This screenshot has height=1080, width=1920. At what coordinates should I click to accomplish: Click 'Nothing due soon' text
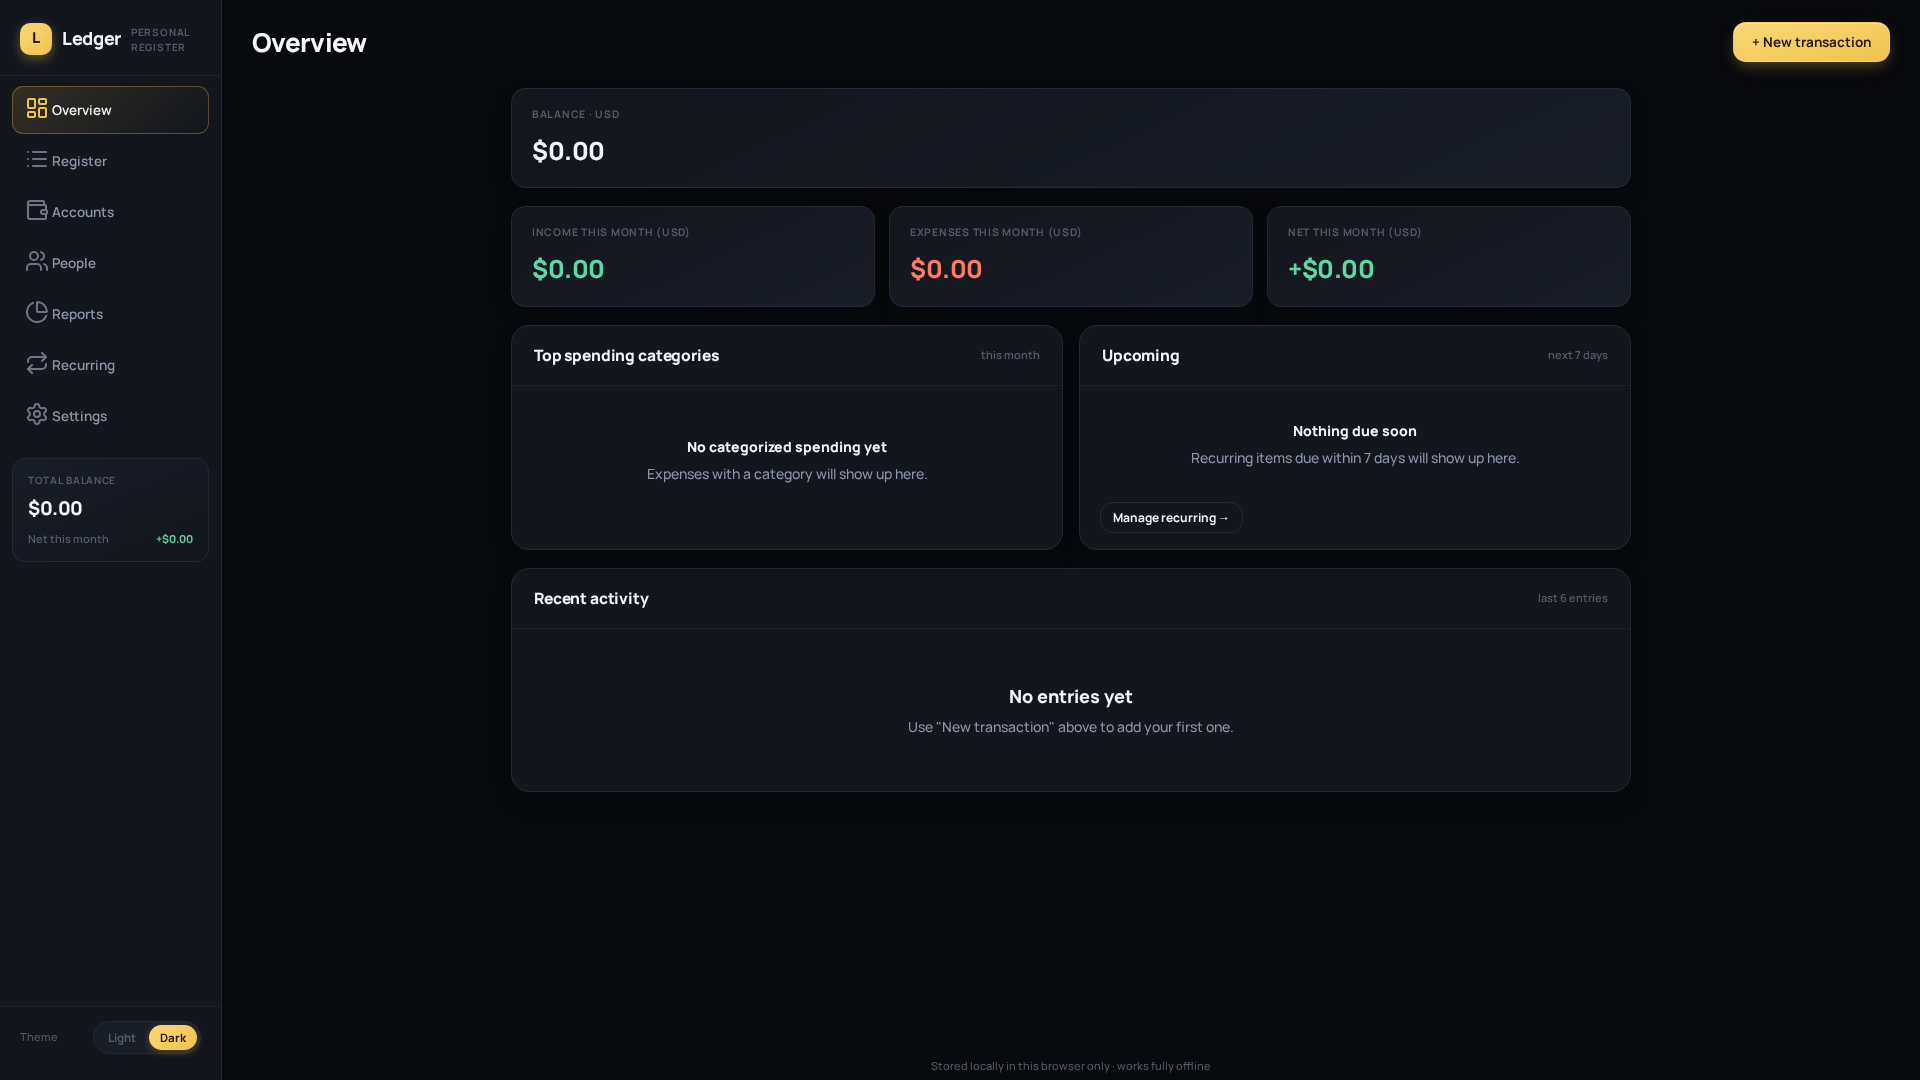1355,431
